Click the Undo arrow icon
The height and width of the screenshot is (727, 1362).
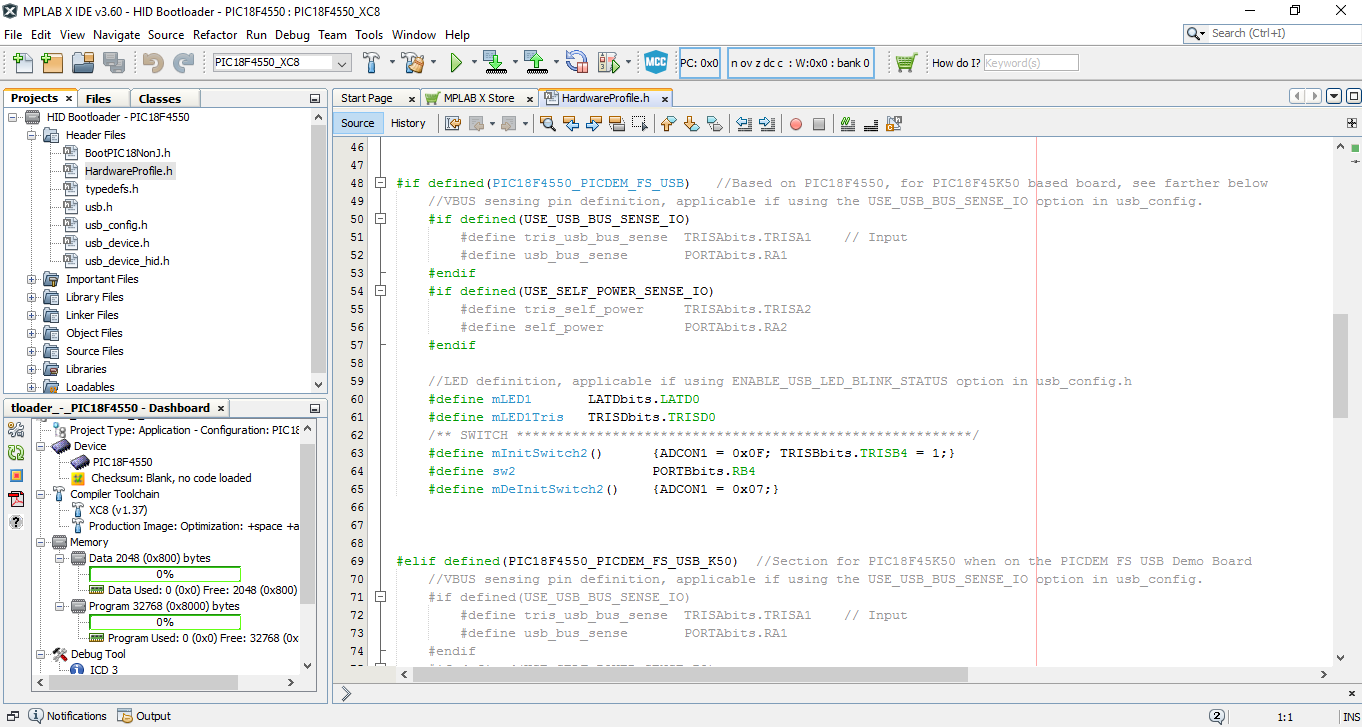coord(152,63)
